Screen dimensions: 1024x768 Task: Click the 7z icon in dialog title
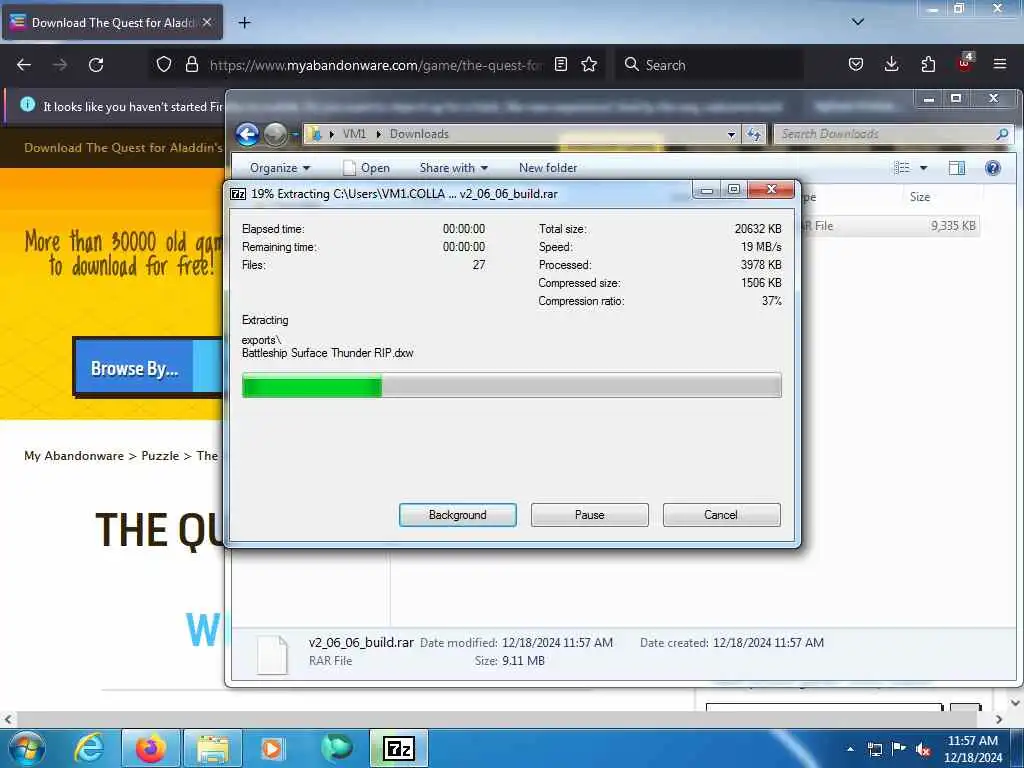238,194
